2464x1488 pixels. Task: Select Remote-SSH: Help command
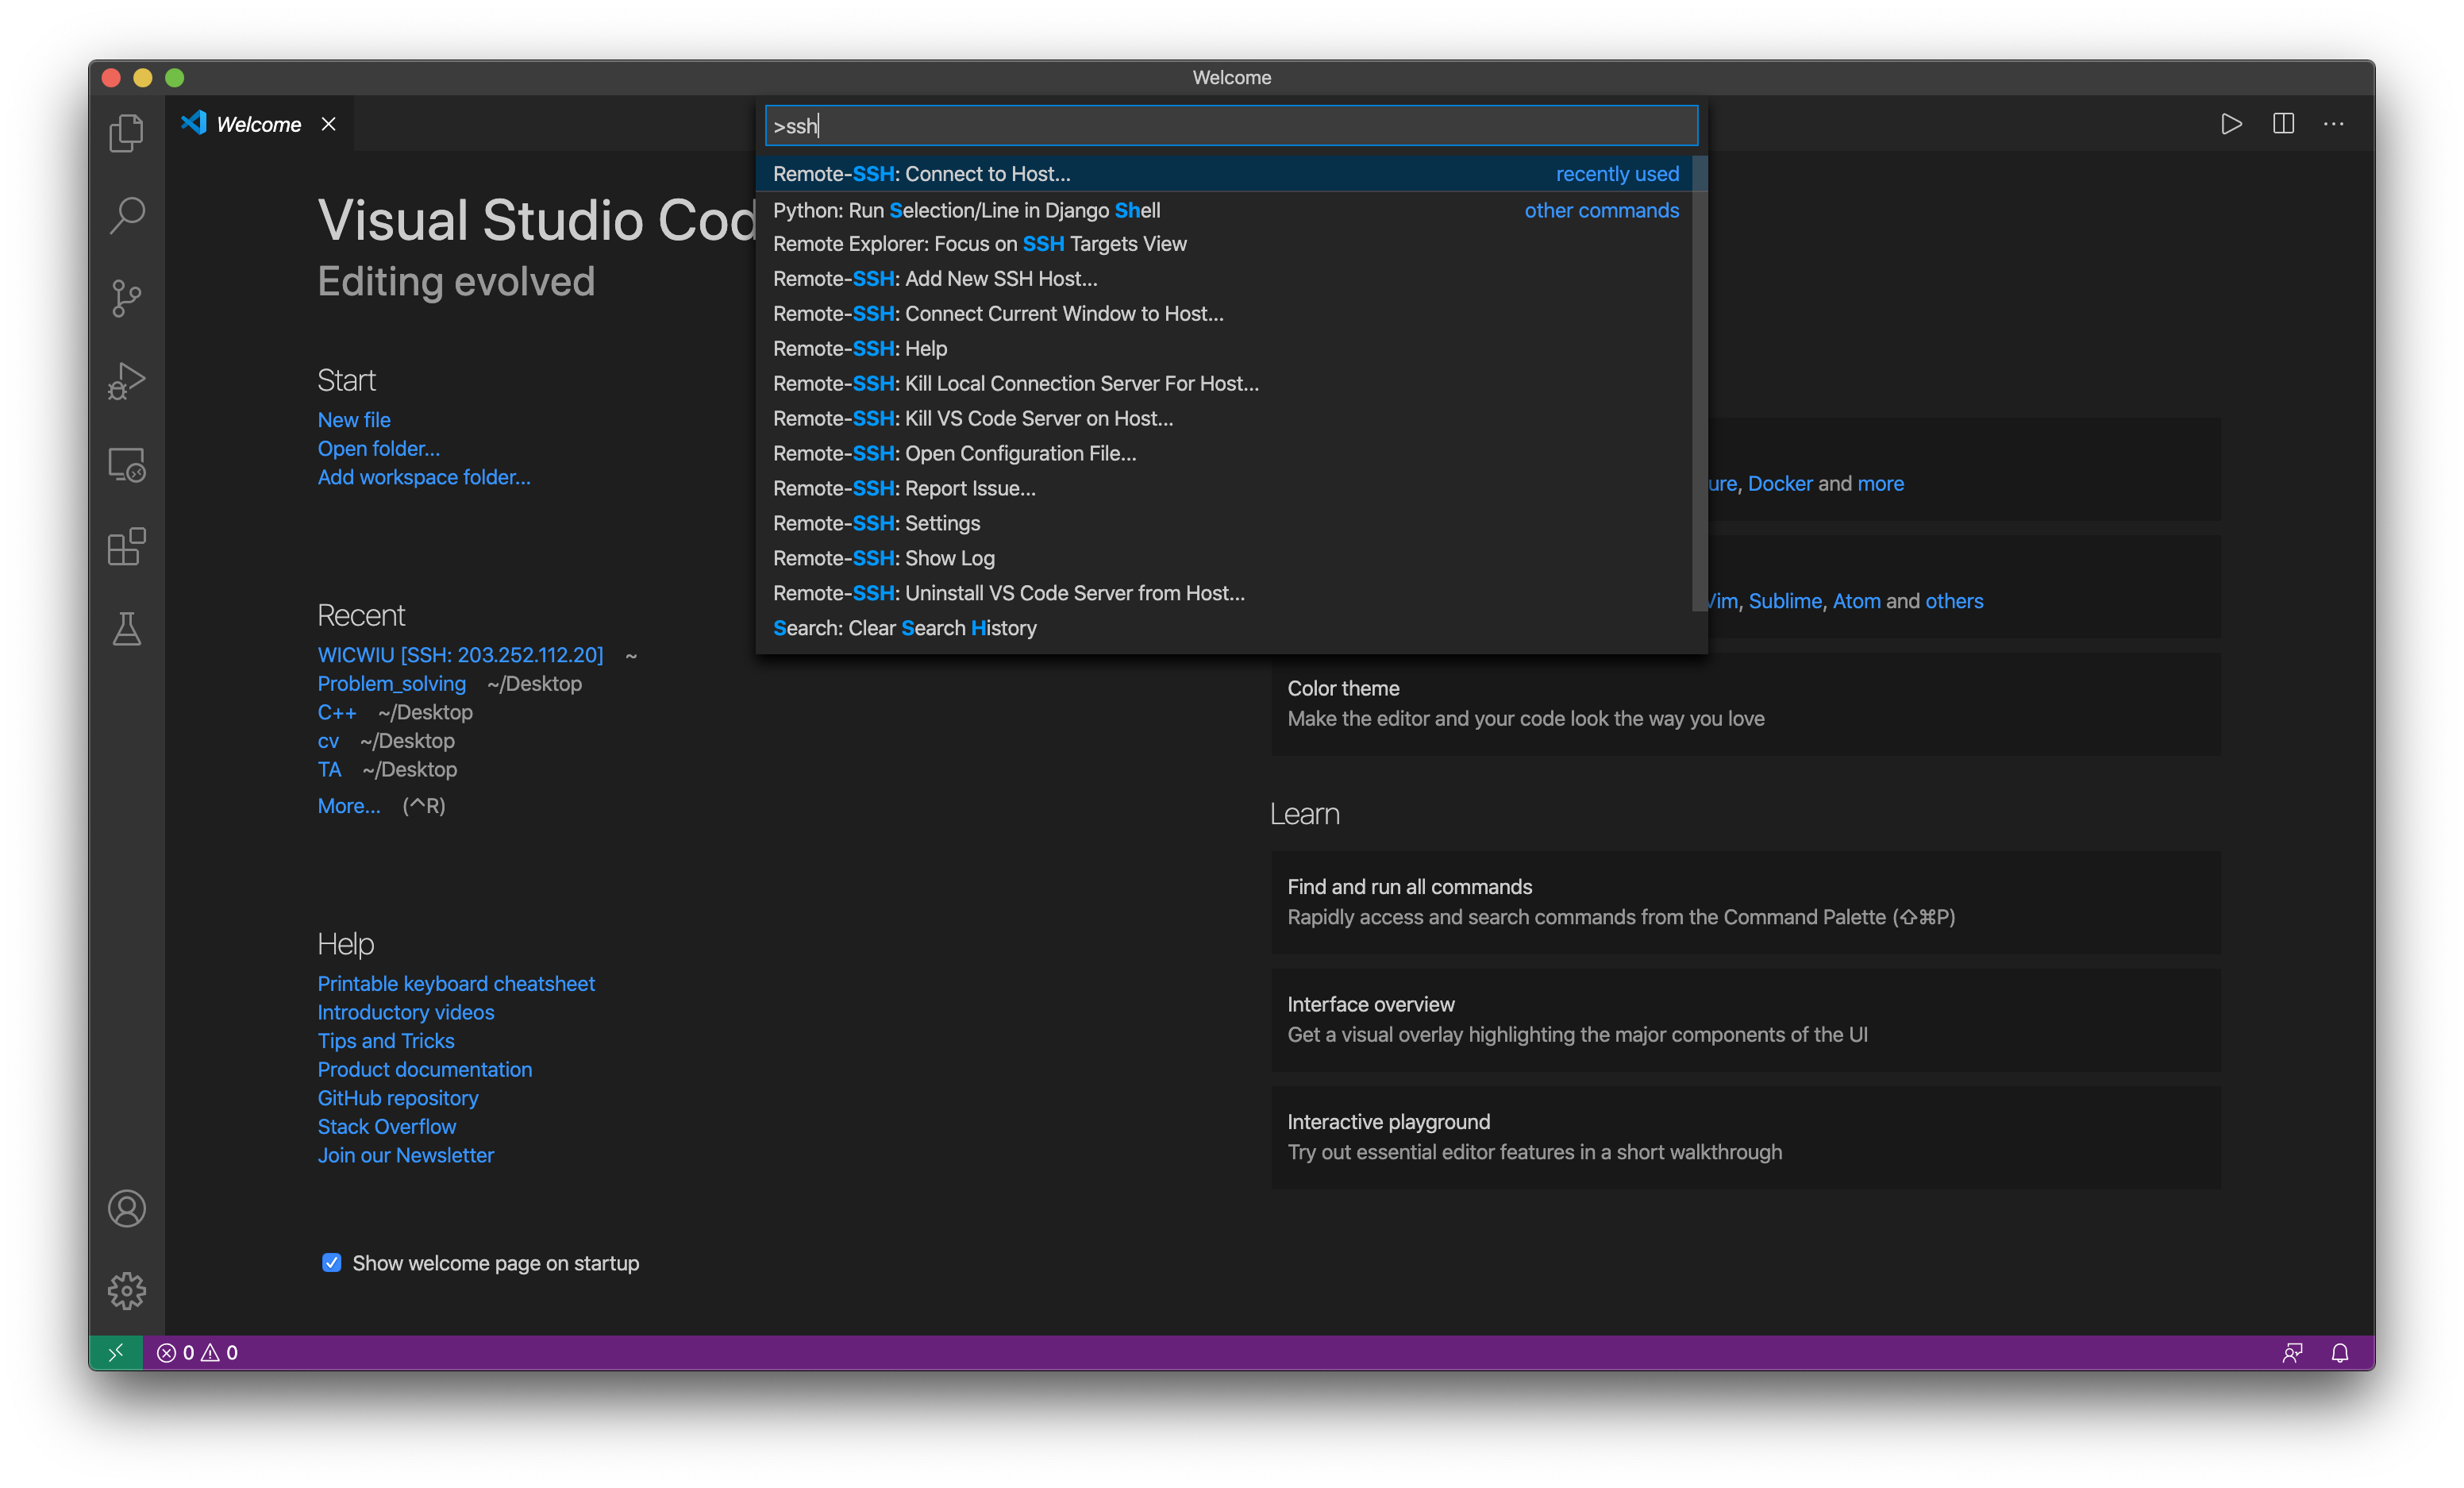(1225, 349)
